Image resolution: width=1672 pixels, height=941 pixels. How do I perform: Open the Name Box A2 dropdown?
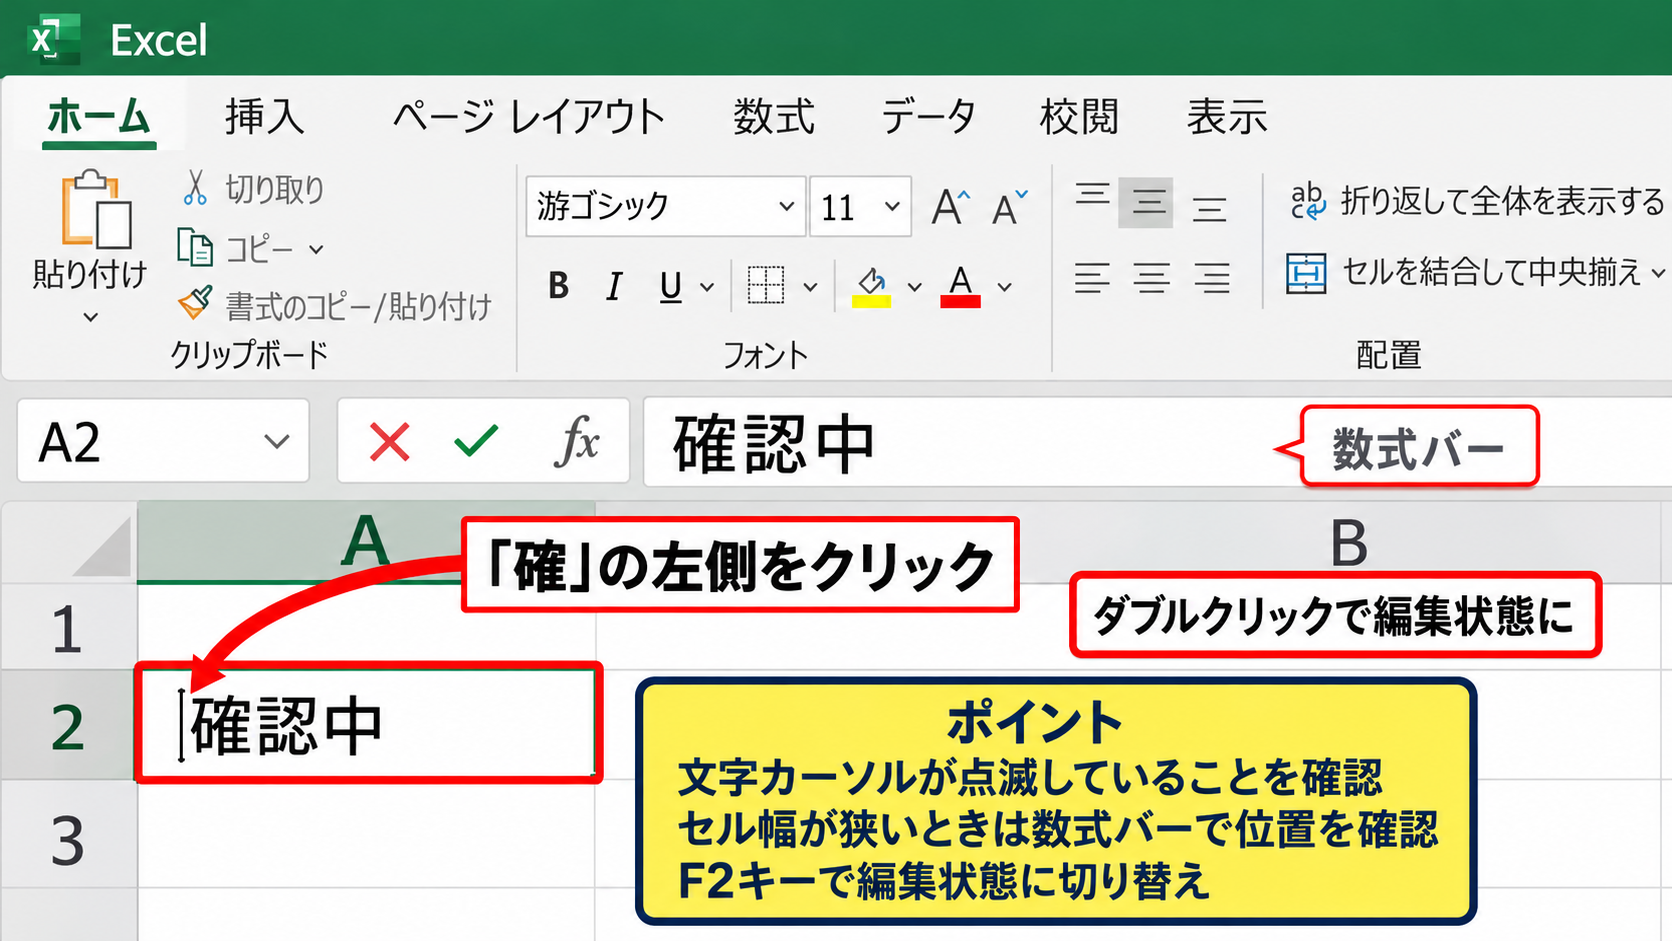(x=276, y=441)
